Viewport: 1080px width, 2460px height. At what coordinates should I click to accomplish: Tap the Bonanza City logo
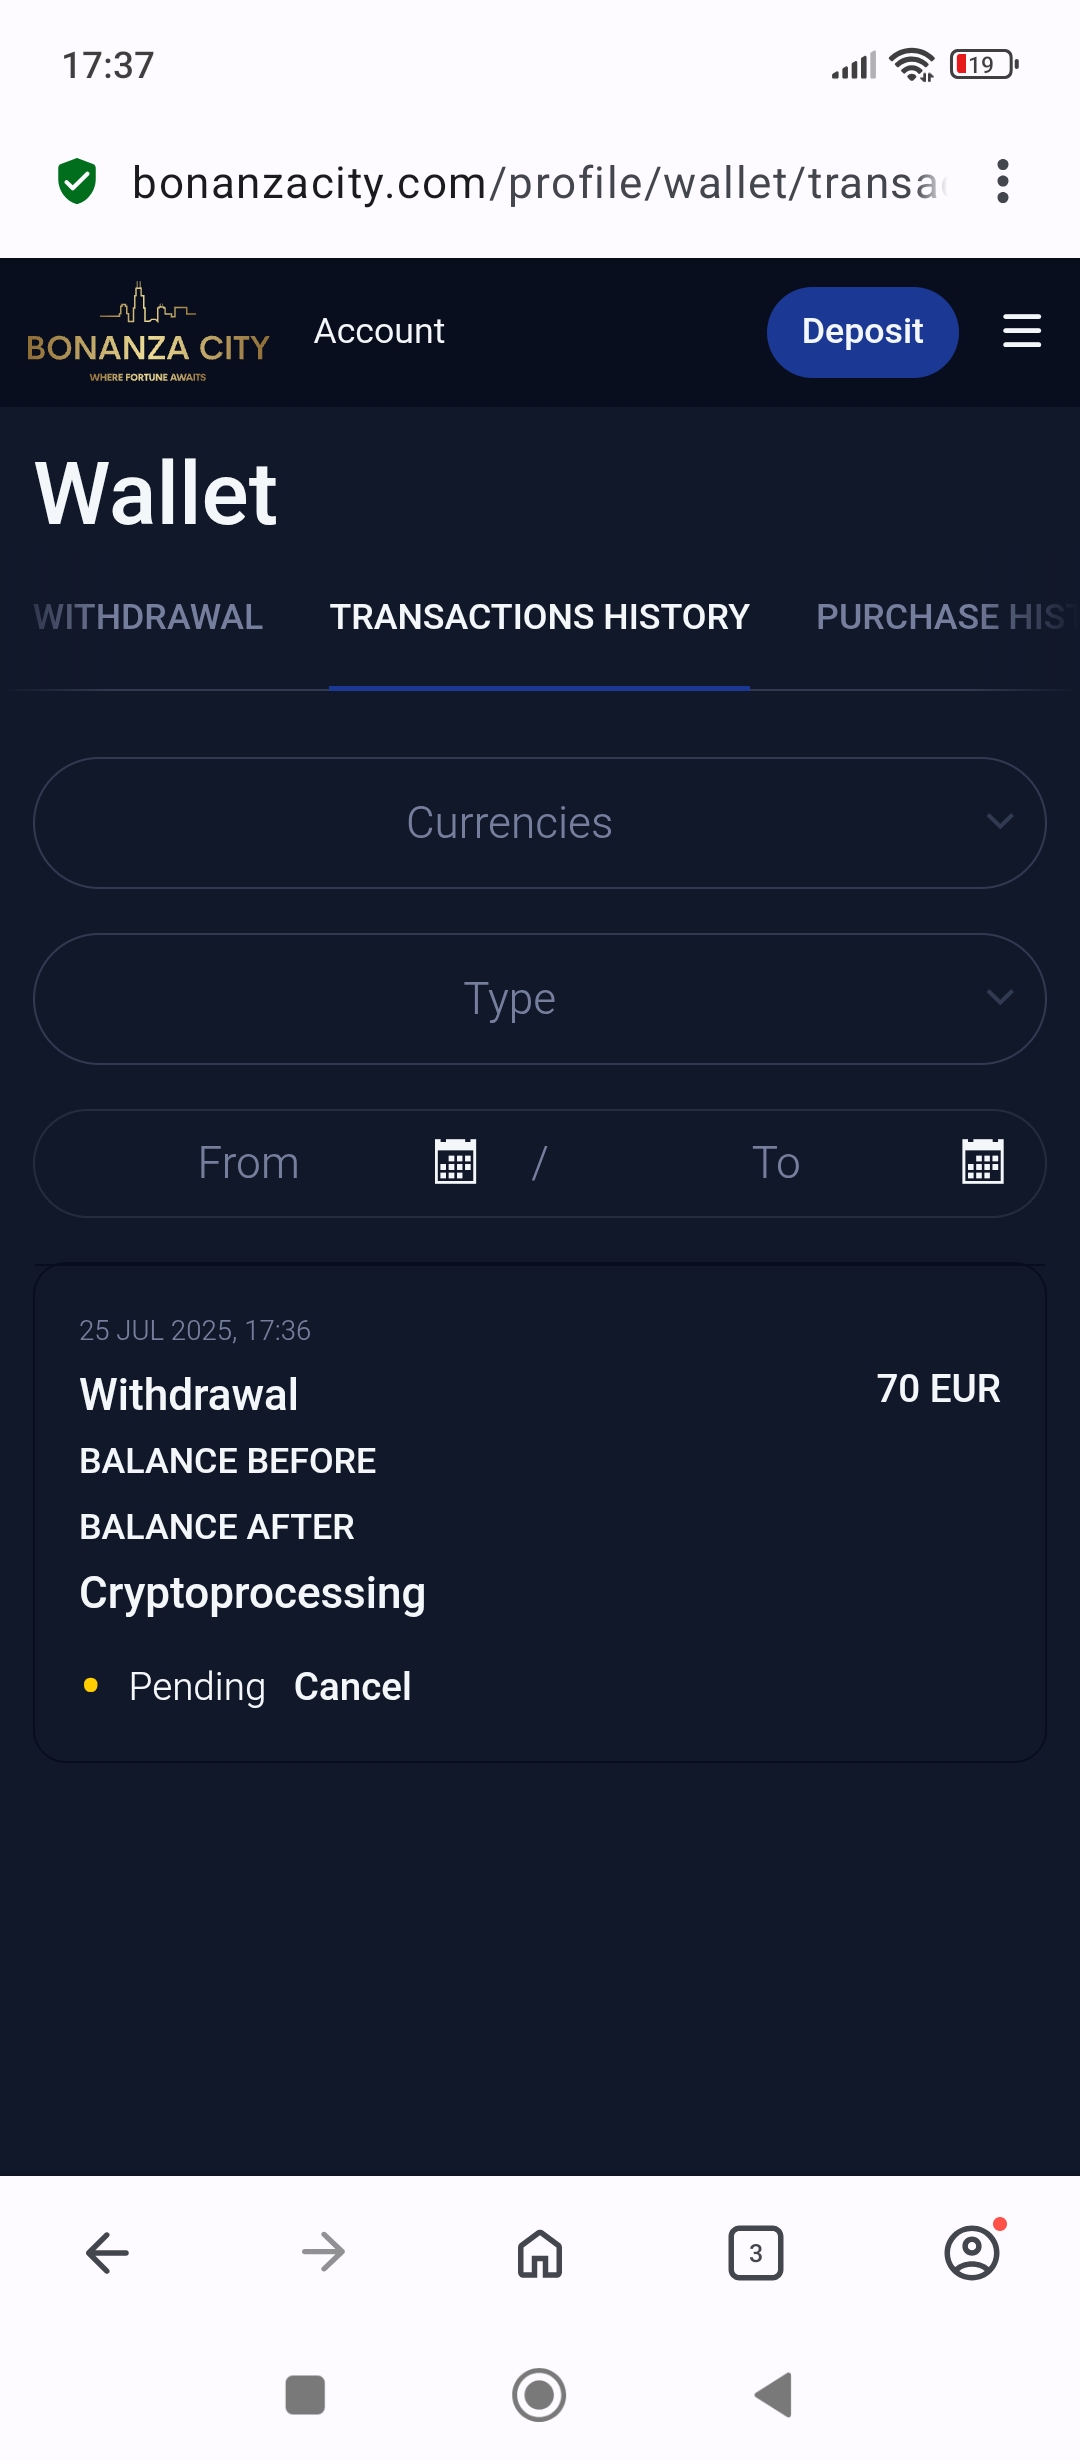click(148, 332)
